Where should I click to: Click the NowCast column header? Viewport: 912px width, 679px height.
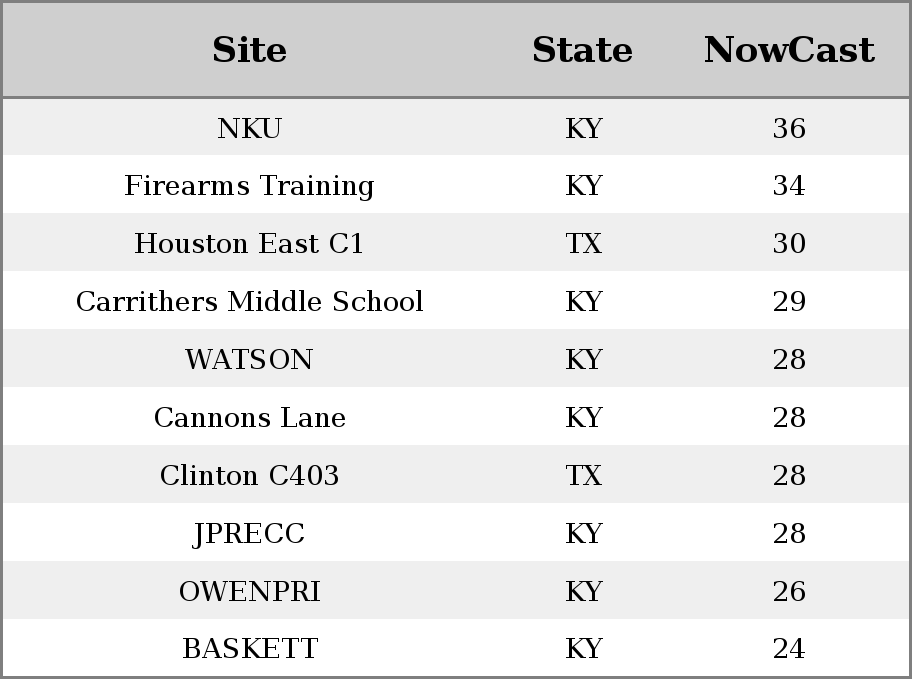[x=789, y=50]
